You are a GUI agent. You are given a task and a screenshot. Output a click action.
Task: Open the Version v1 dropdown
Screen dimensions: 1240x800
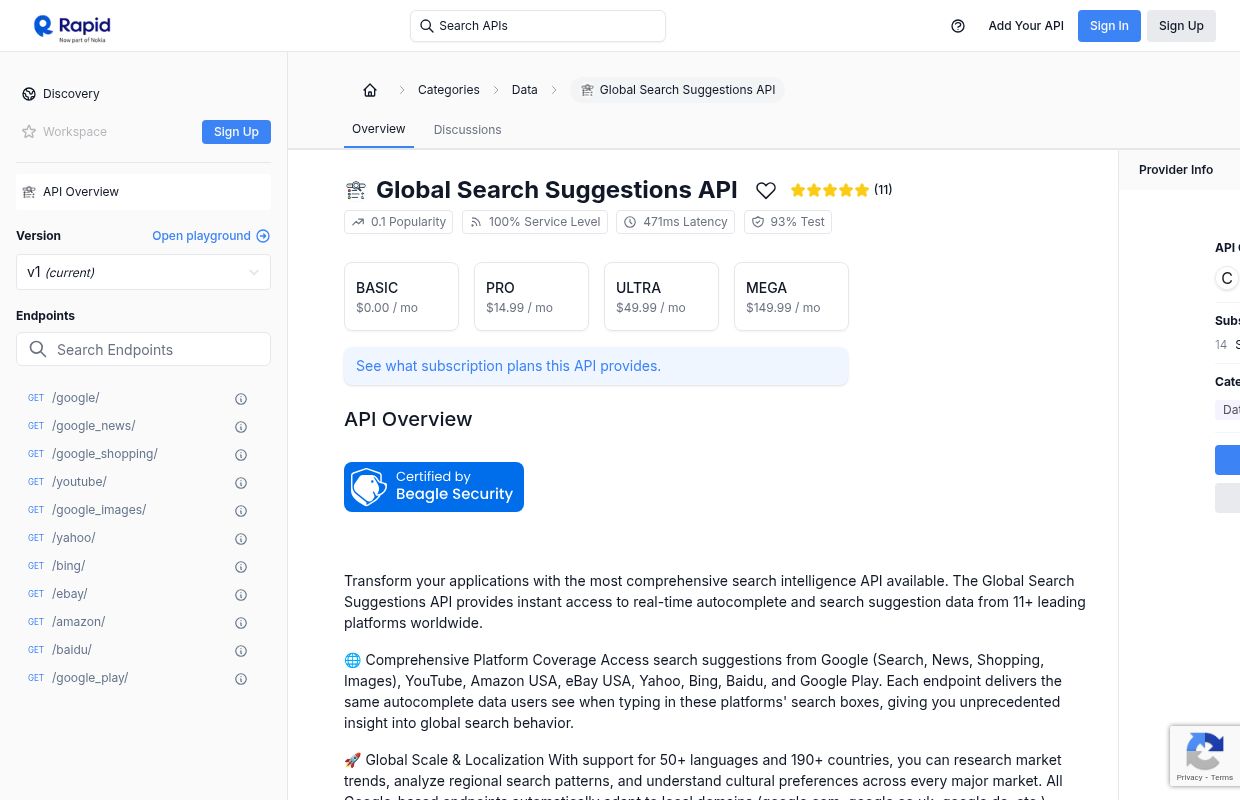click(x=143, y=272)
